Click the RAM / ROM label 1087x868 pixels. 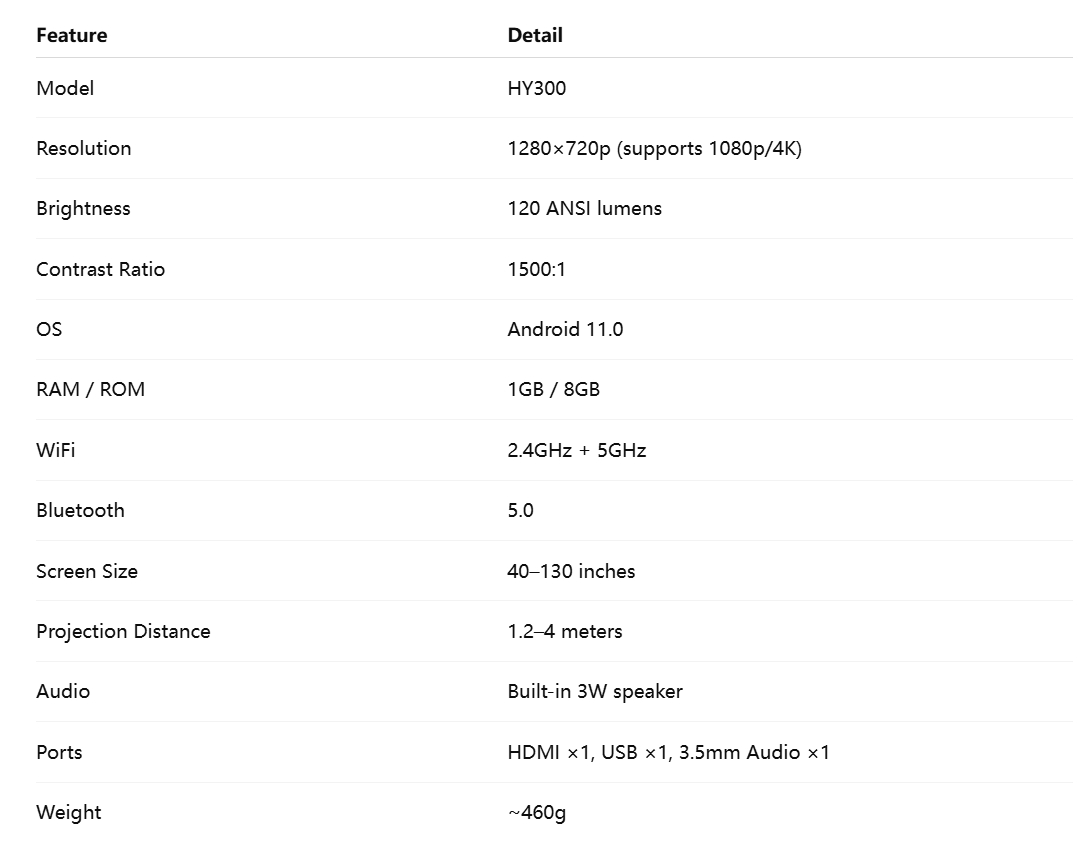(90, 389)
